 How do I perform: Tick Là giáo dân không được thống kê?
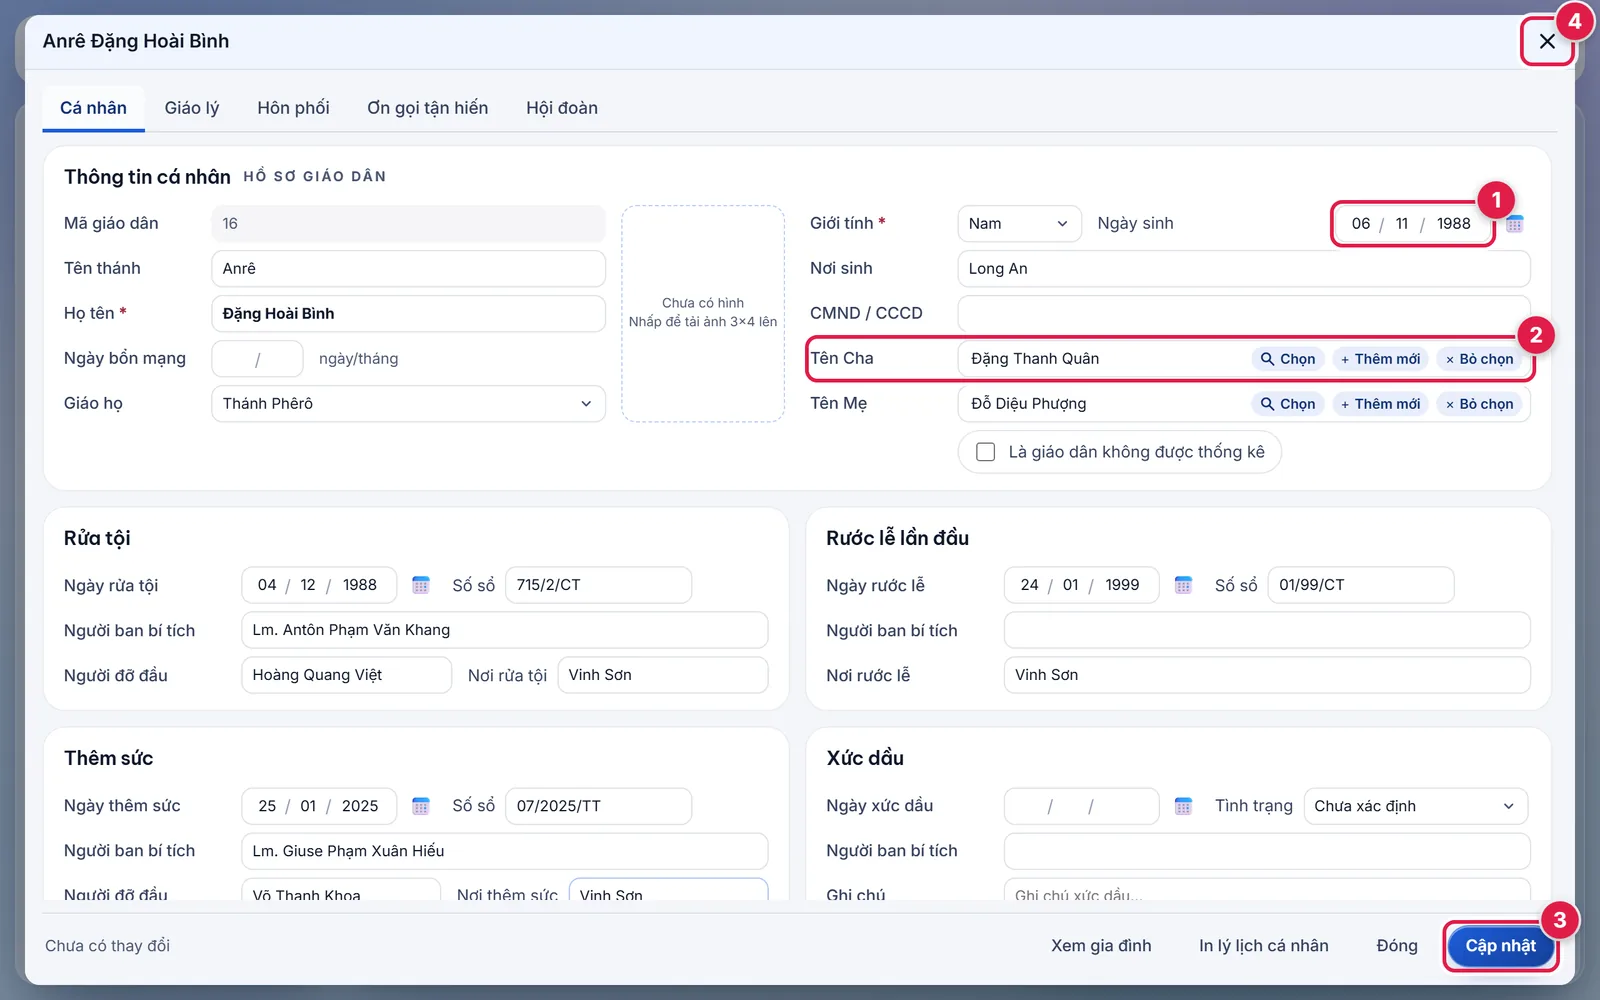pyautogui.click(x=985, y=452)
